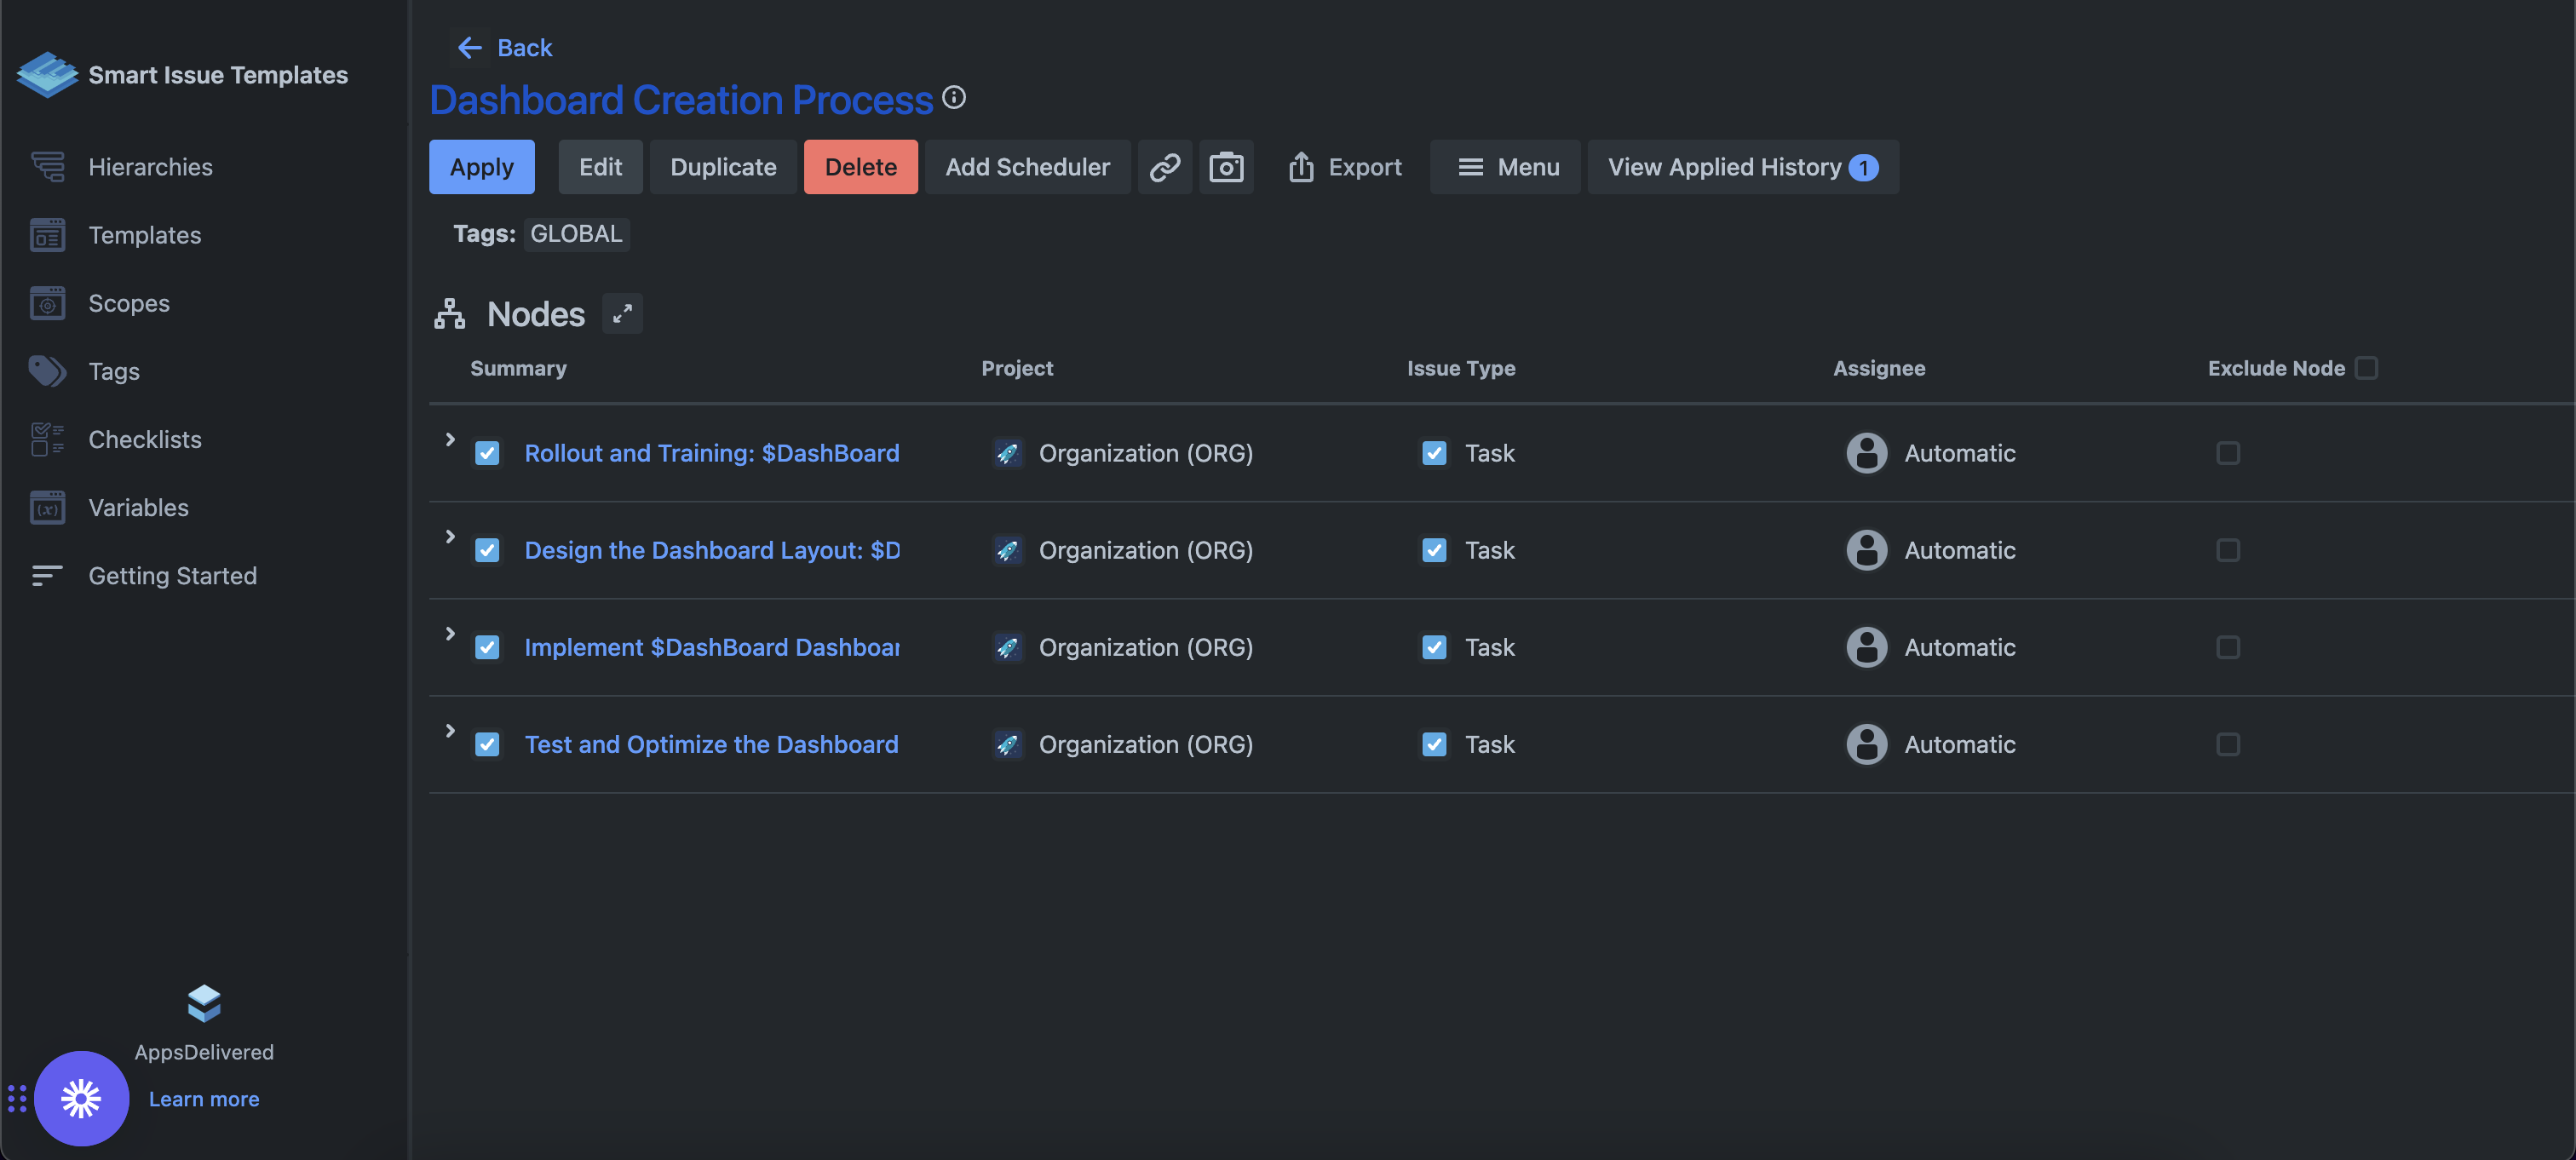This screenshot has width=2576, height=1160.
Task: Click the Learn more link
Action: click(204, 1098)
